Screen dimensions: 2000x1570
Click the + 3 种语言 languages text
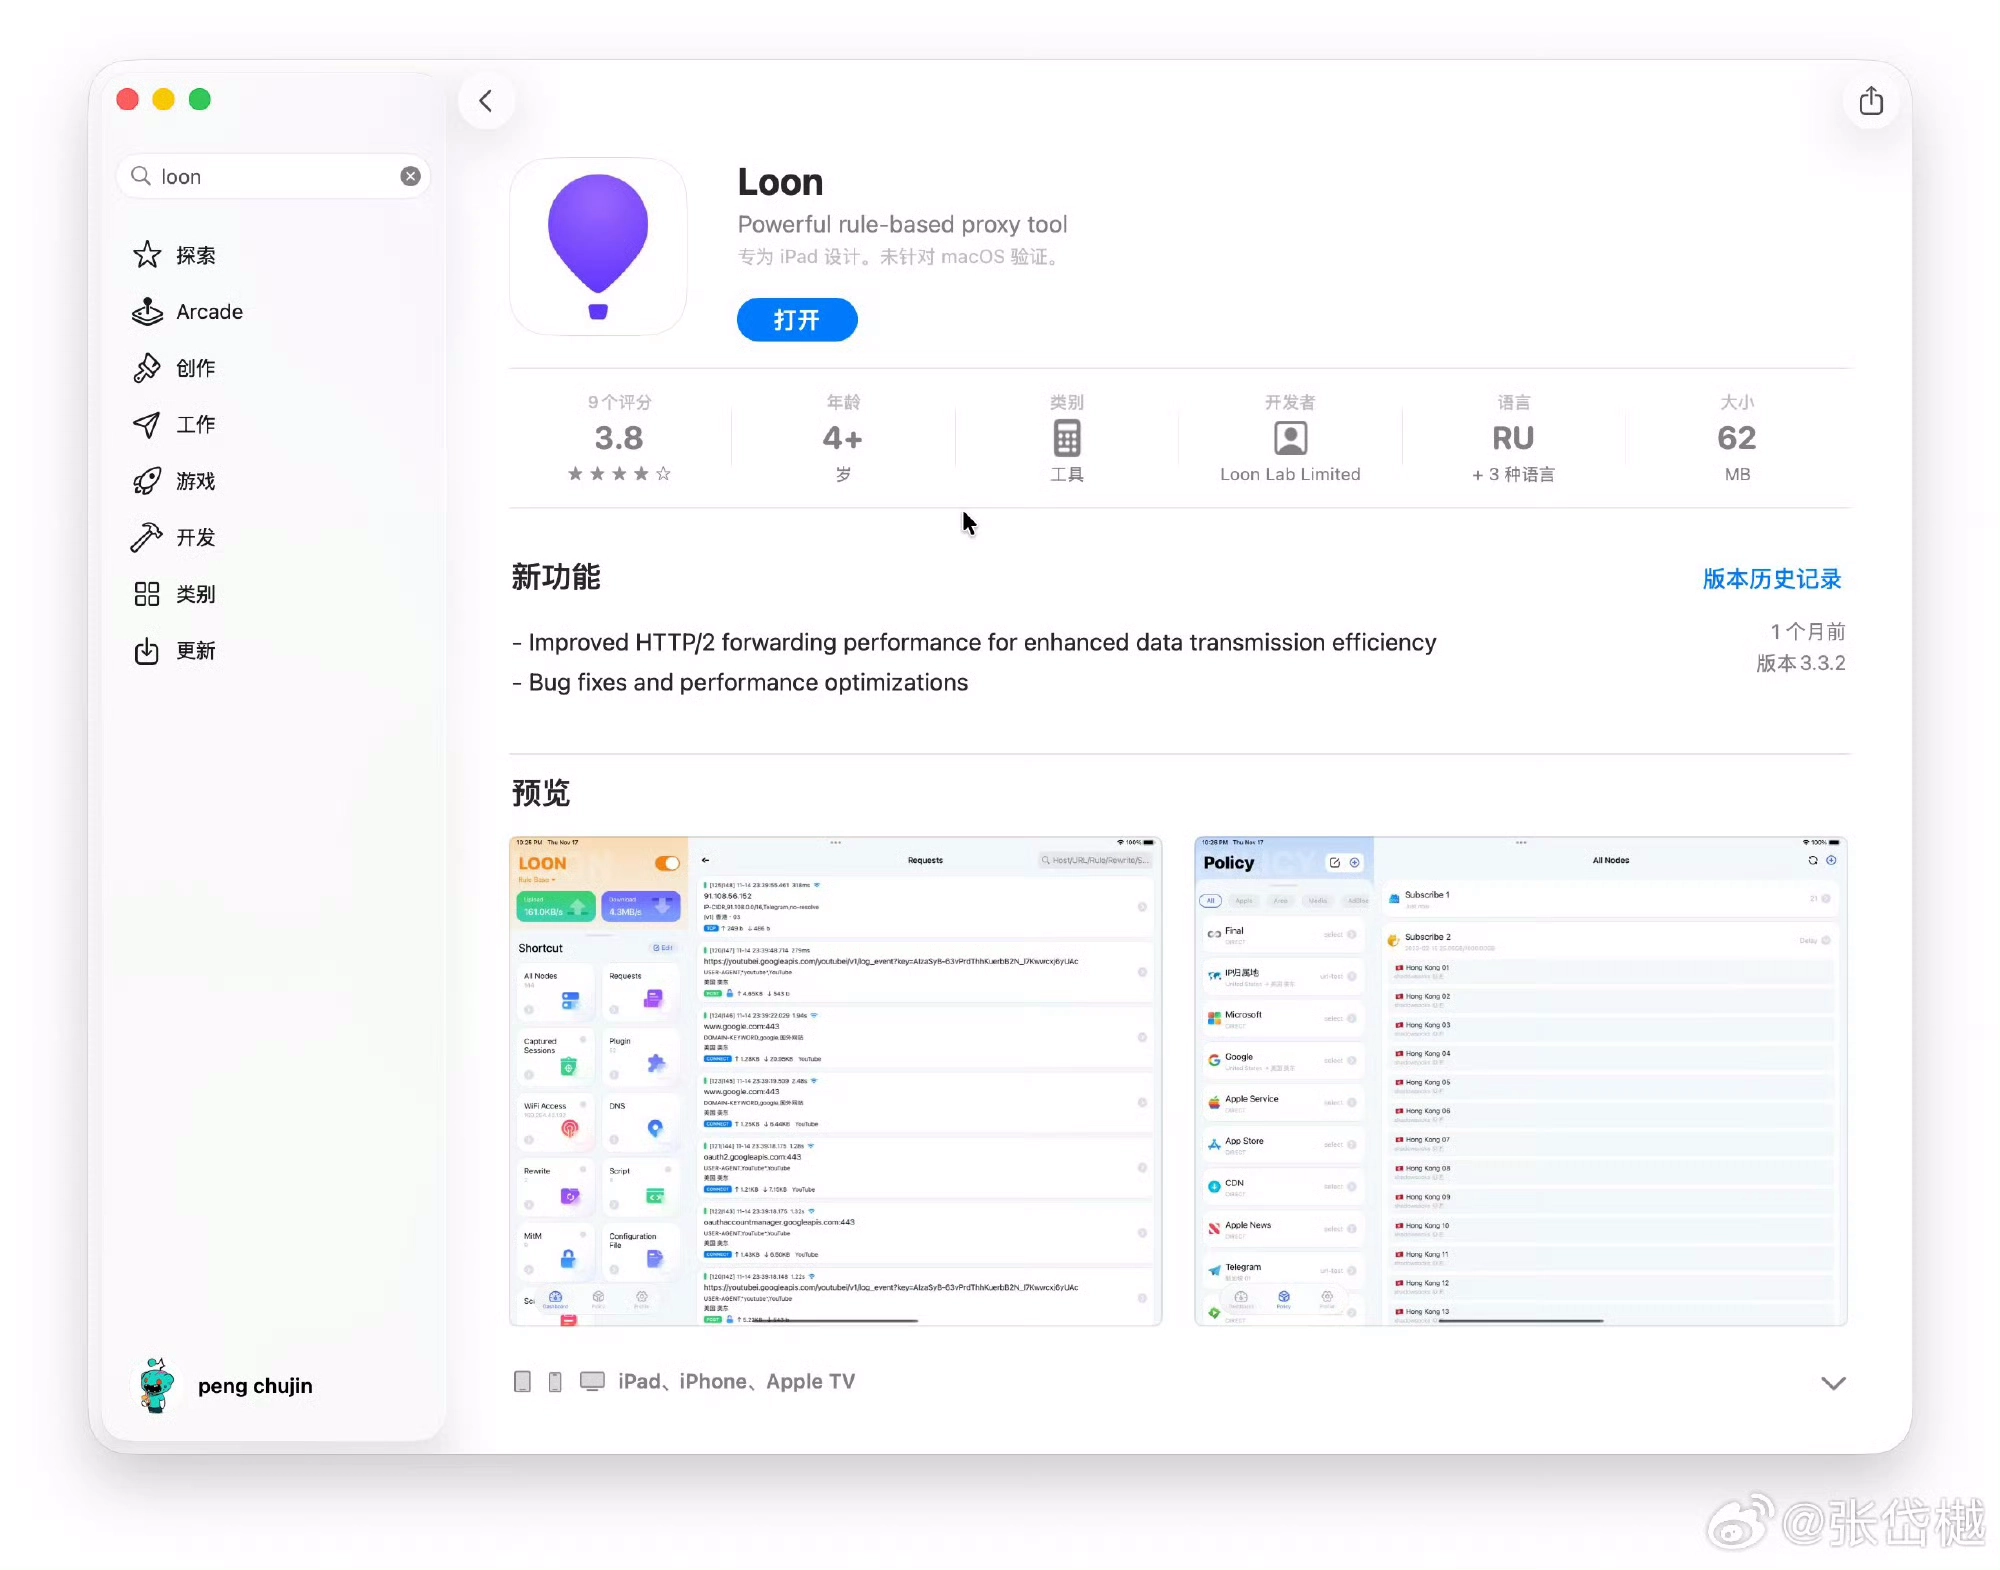[x=1513, y=474]
